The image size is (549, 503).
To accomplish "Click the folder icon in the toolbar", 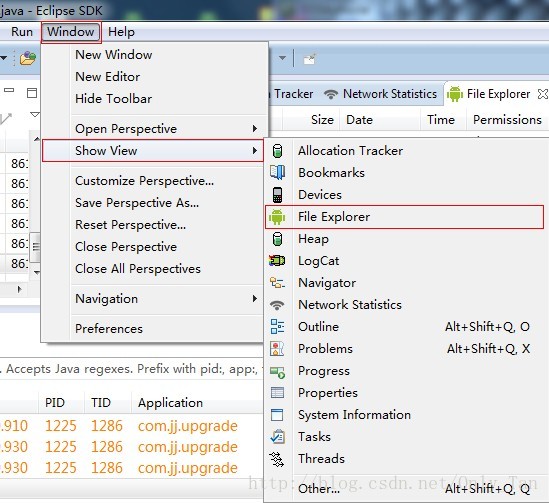I will [x=28, y=58].
